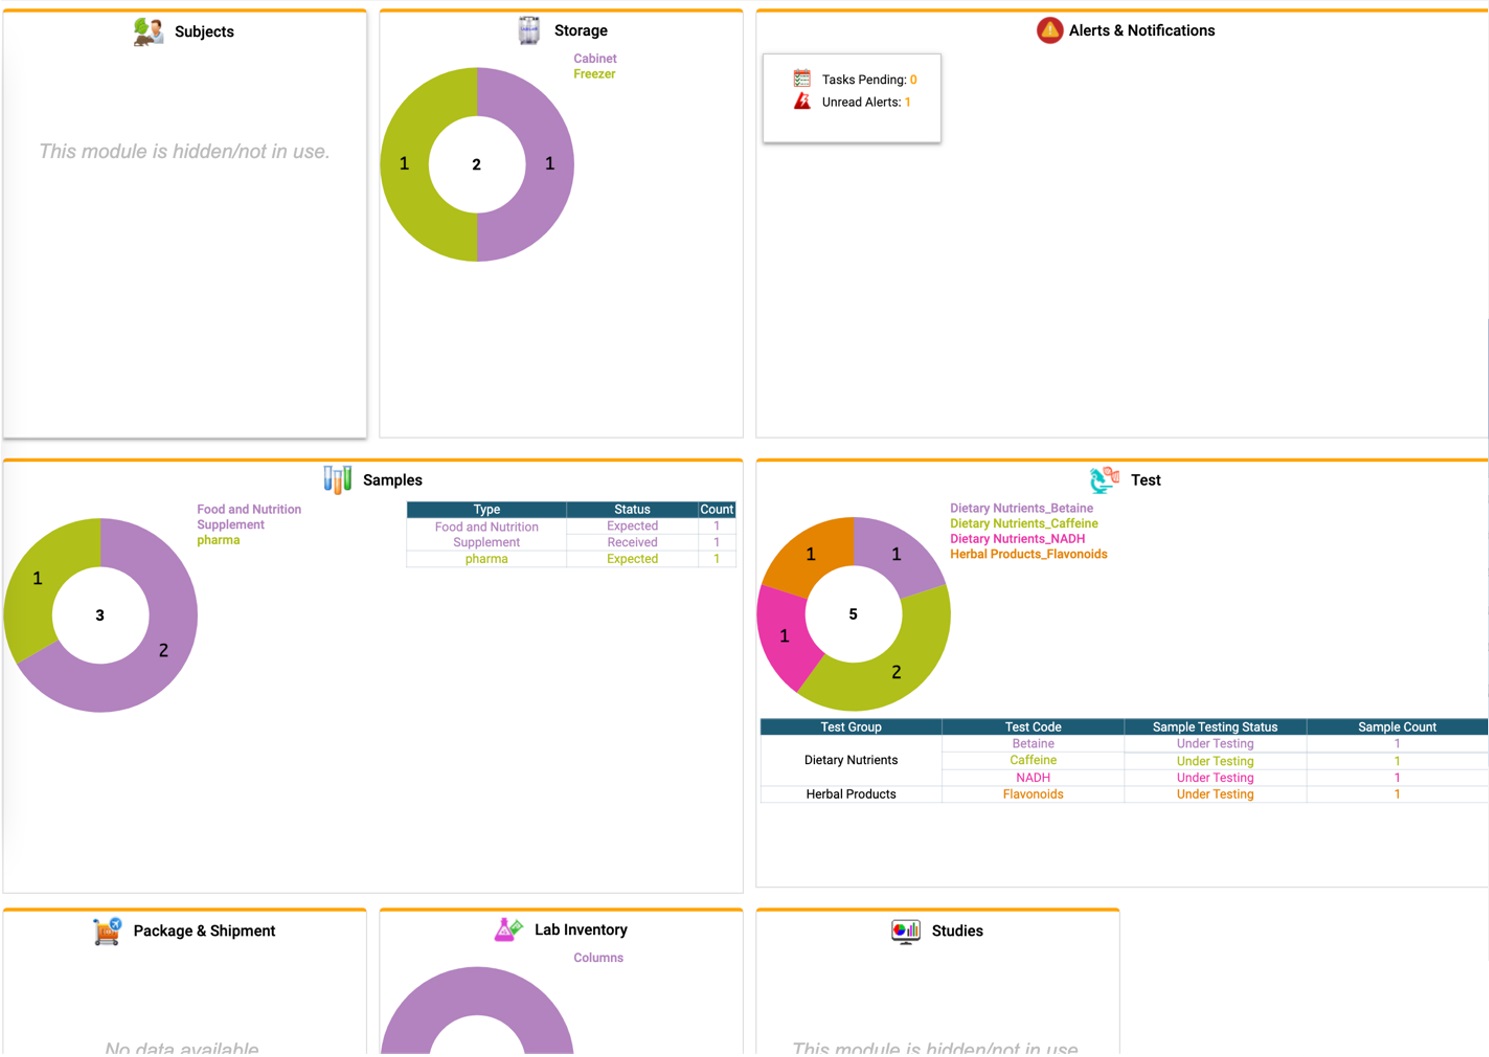Select the orange Flavonoids segment in Test chart

coord(811,554)
